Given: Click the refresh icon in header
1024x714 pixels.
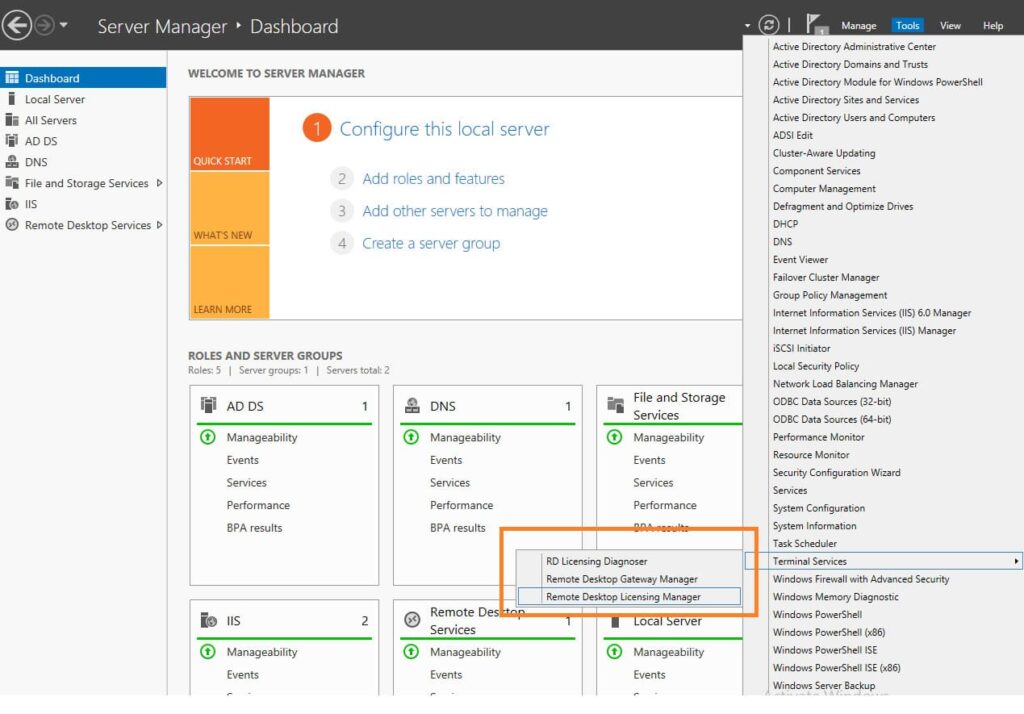Looking at the screenshot, I should click(x=769, y=25).
